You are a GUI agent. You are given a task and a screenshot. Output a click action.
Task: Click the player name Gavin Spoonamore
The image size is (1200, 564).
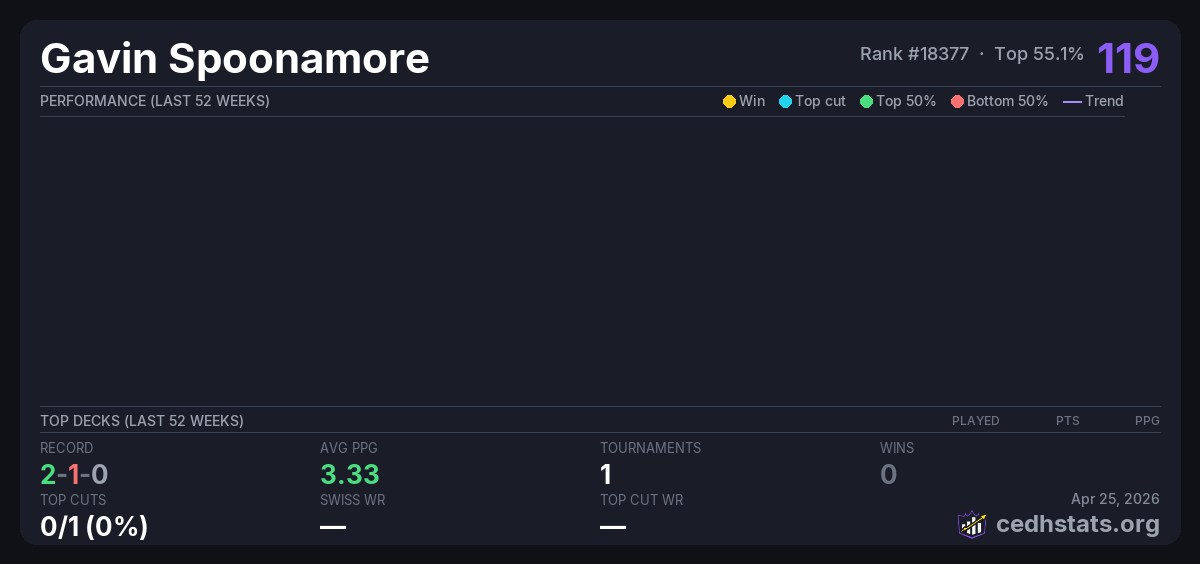click(x=235, y=59)
